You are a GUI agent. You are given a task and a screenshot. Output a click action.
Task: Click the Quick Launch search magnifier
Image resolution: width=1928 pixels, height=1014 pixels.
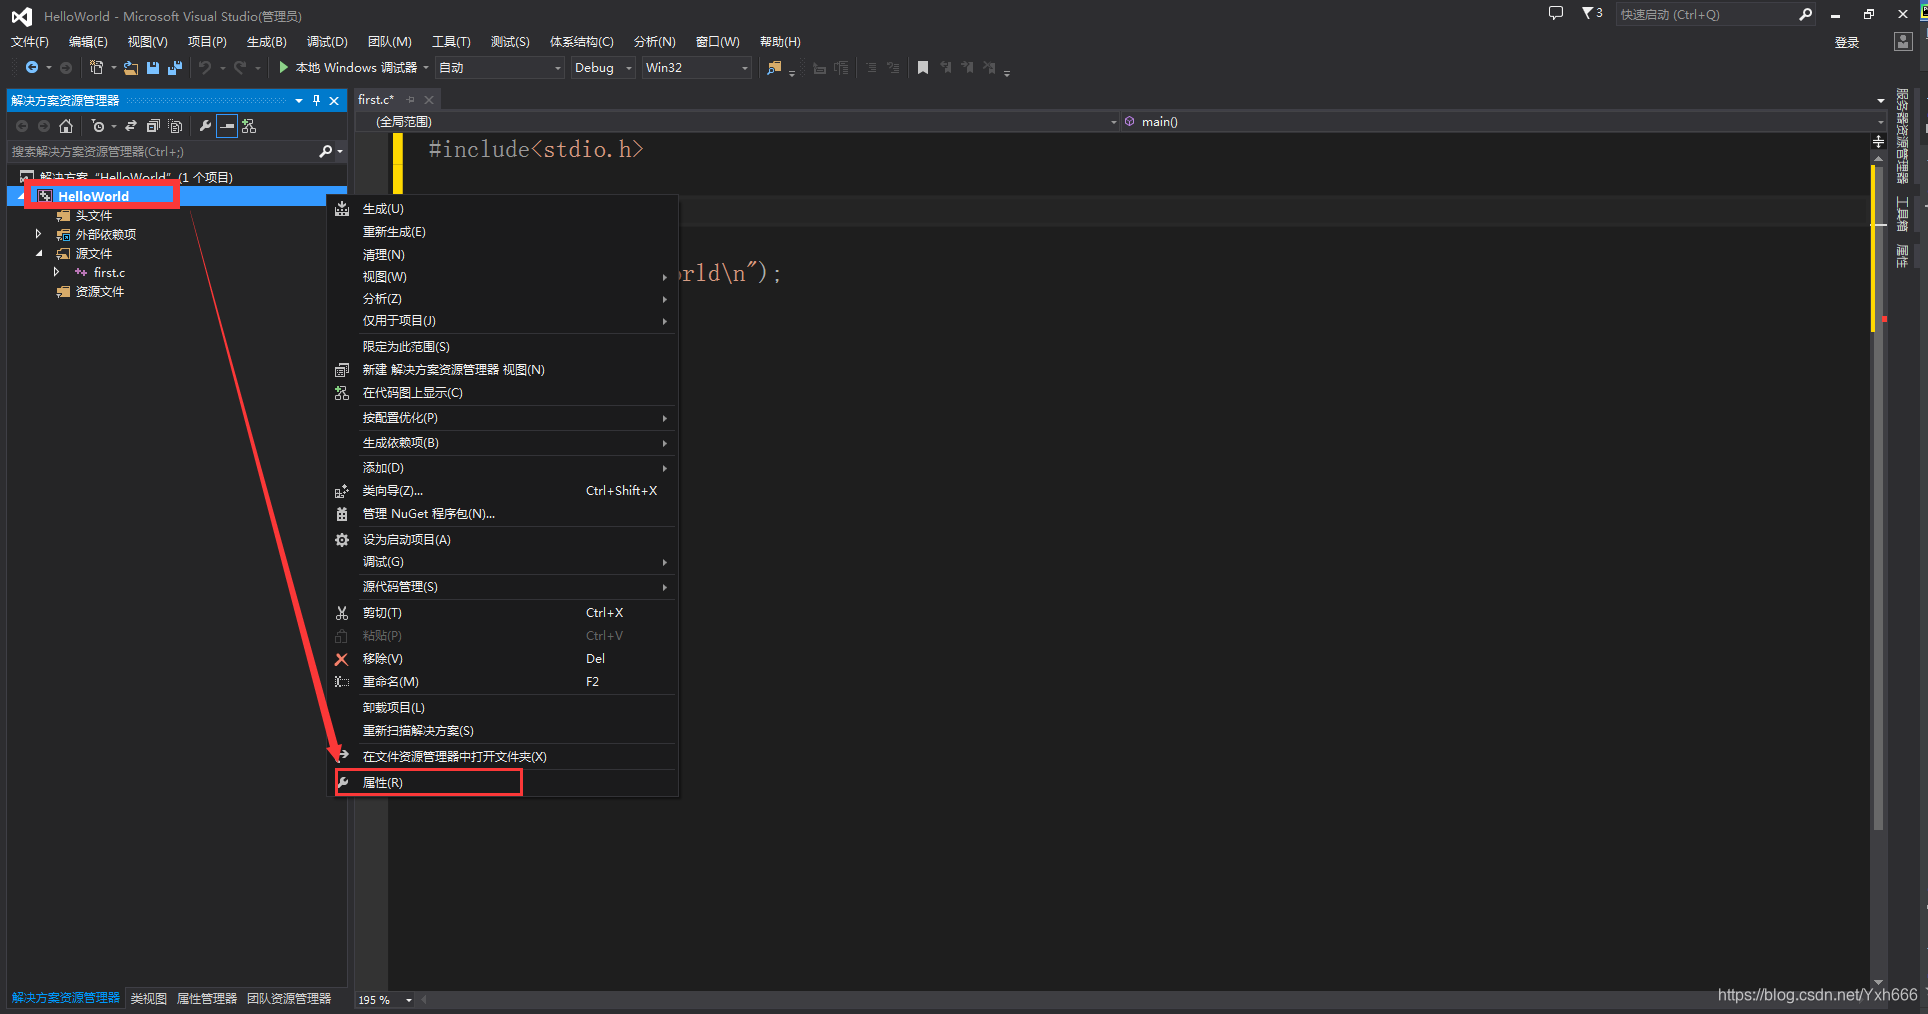1805,14
